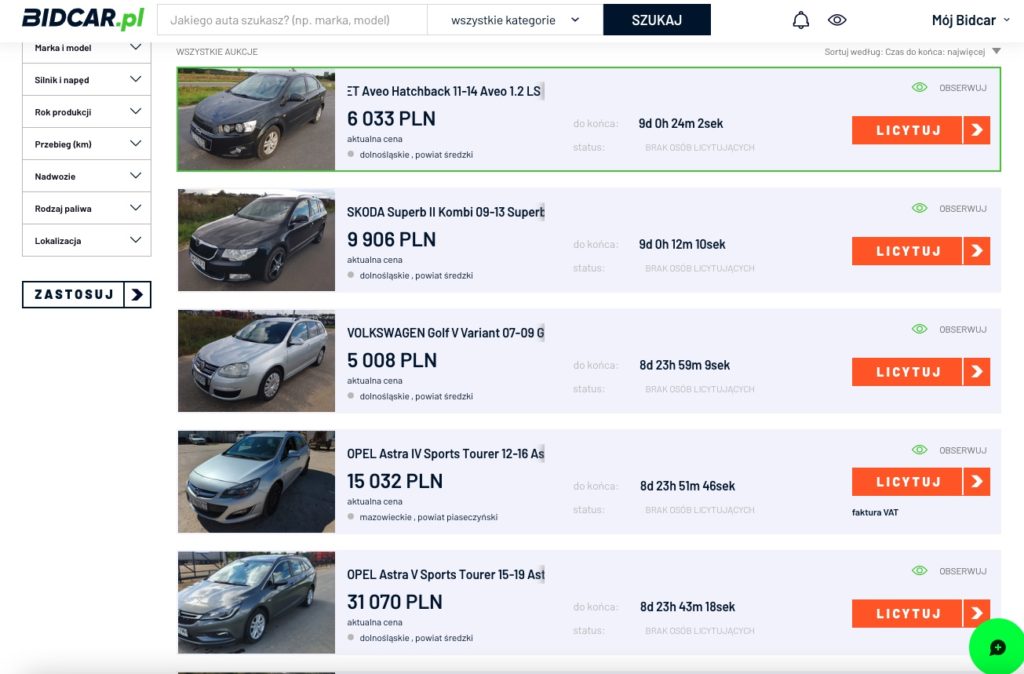Open the Opel Astra IV car photo
Viewport: 1024px width, 674px height.
click(x=257, y=481)
